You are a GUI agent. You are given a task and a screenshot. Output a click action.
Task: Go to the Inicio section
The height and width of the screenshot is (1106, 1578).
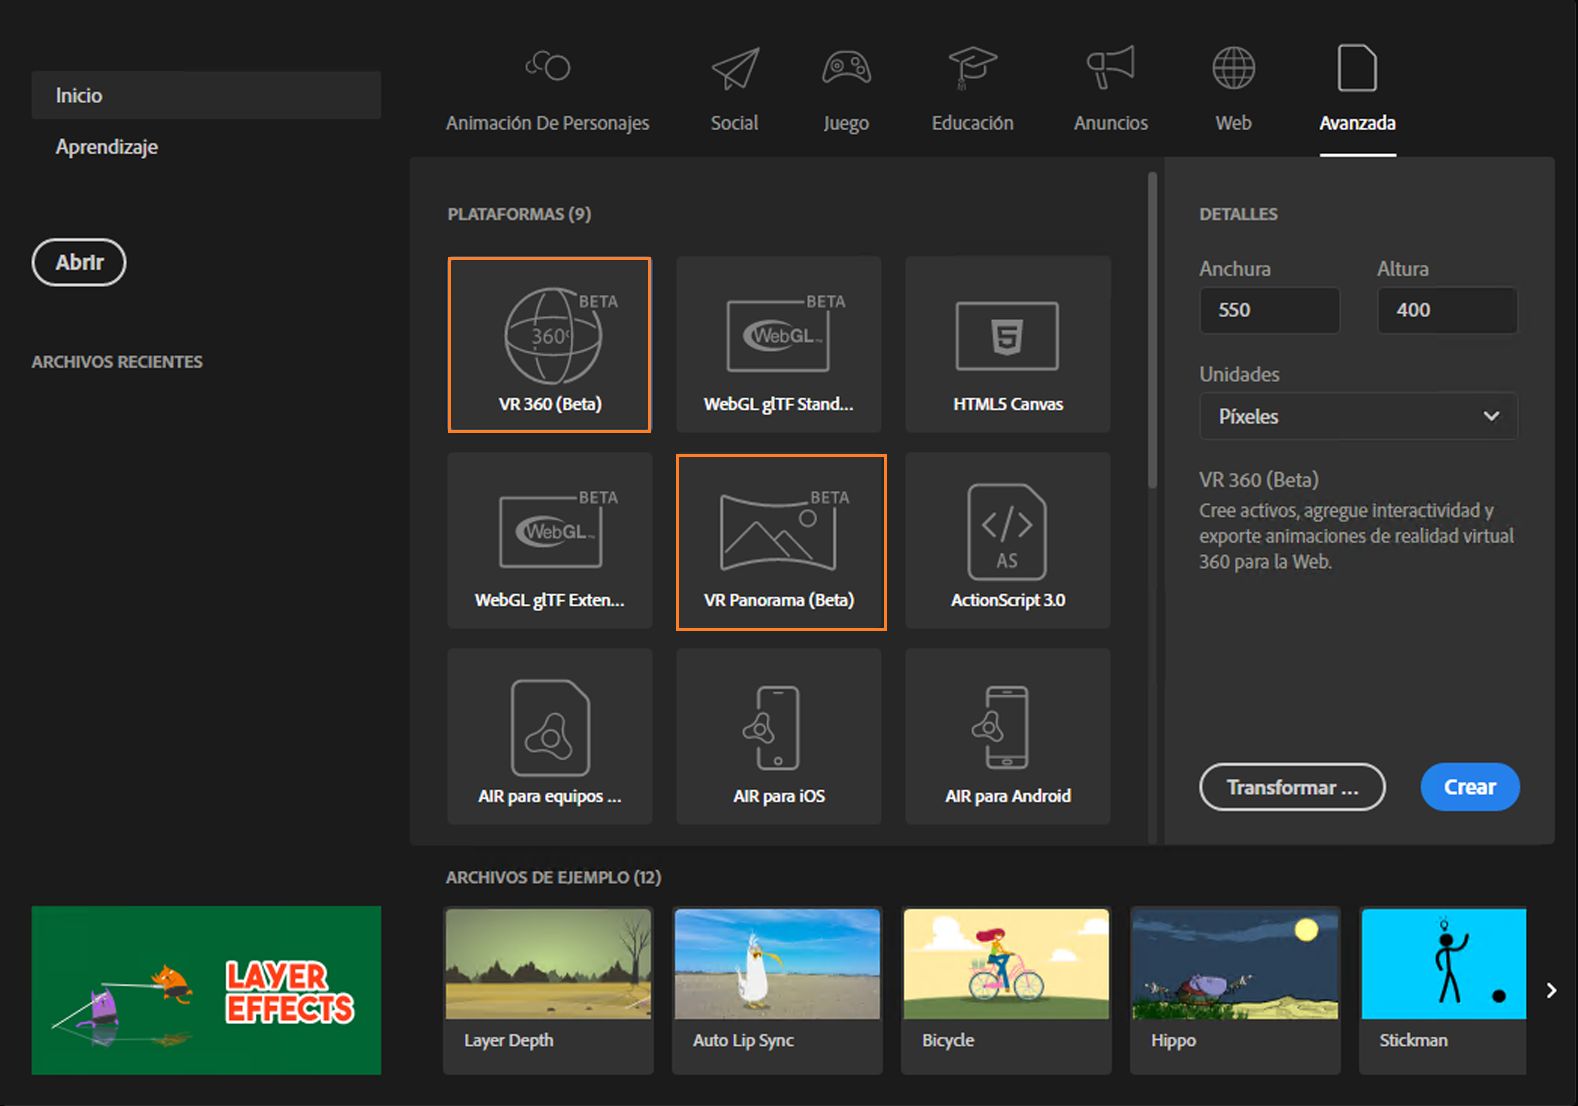click(x=206, y=95)
